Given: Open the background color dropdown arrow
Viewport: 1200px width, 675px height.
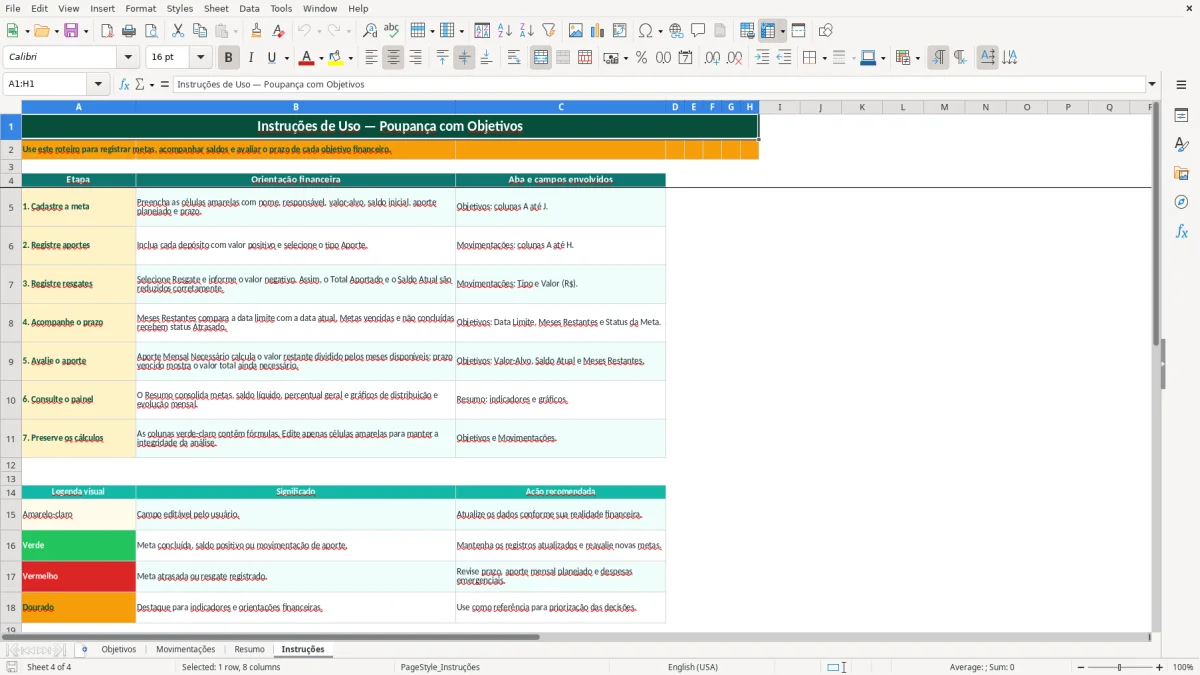Looking at the screenshot, I should [350, 58].
